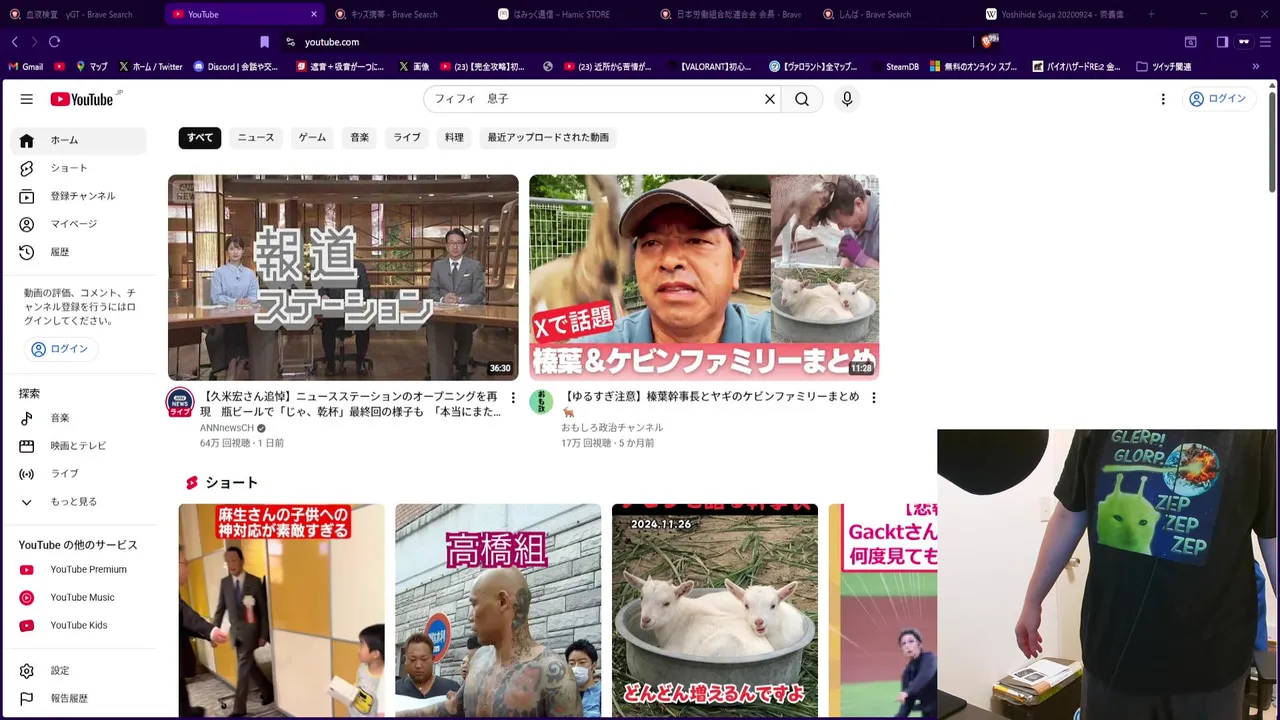The image size is (1280, 720).
Task: Open 映画とテレビ under 探索
Action: [x=78, y=446]
